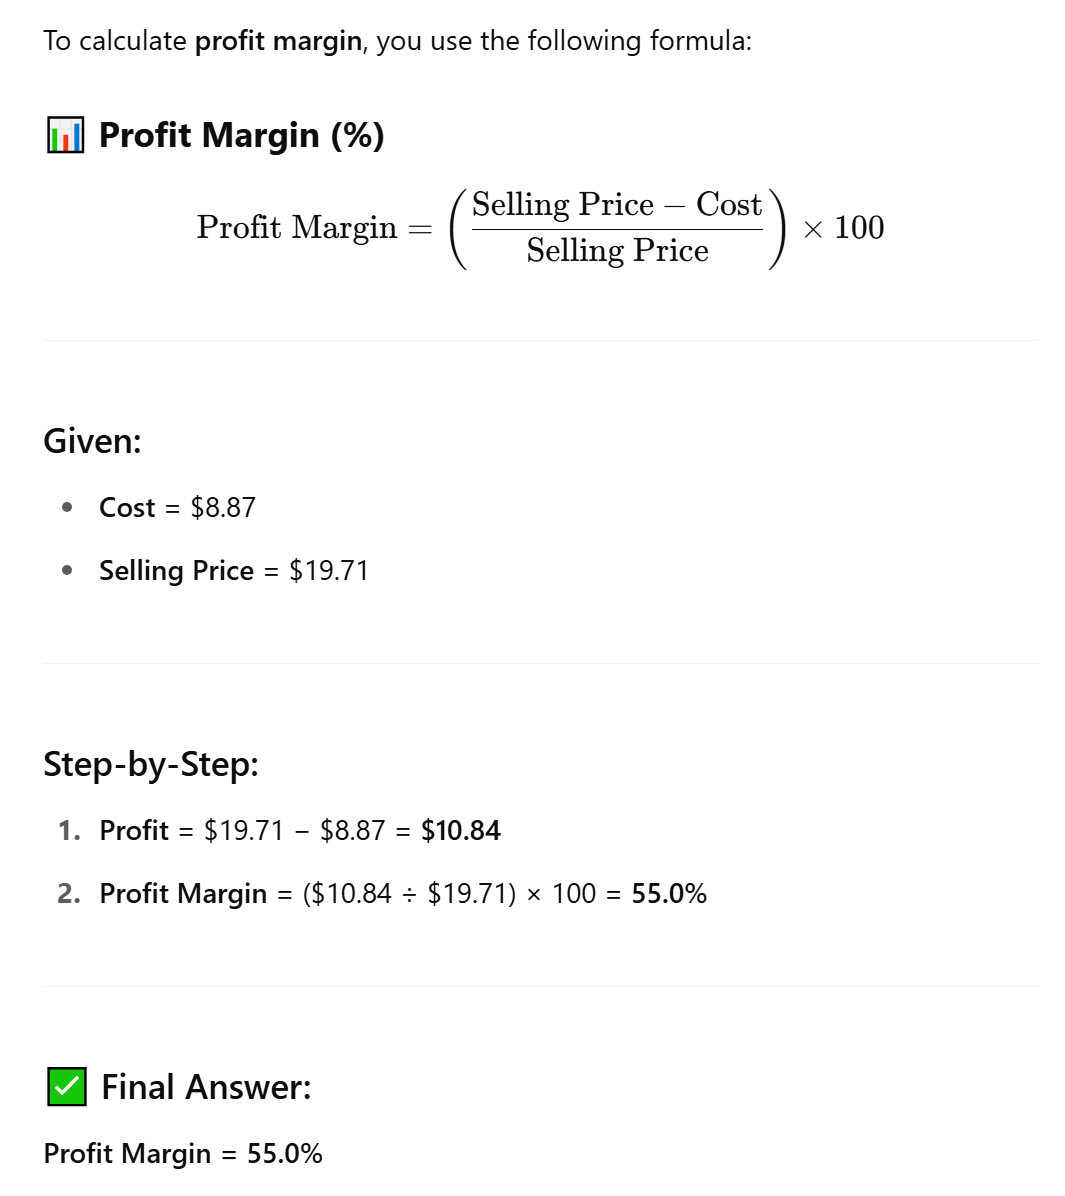This screenshot has height=1196, width=1065.
Task: Select the Selling Price = $19.71 bullet
Action: point(233,571)
